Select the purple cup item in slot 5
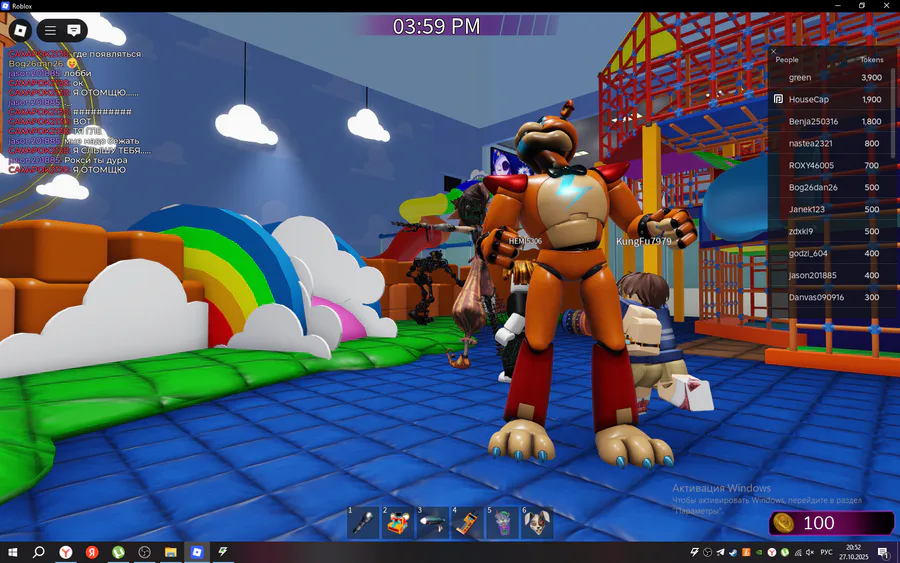Image resolution: width=900 pixels, height=563 pixels. [503, 522]
